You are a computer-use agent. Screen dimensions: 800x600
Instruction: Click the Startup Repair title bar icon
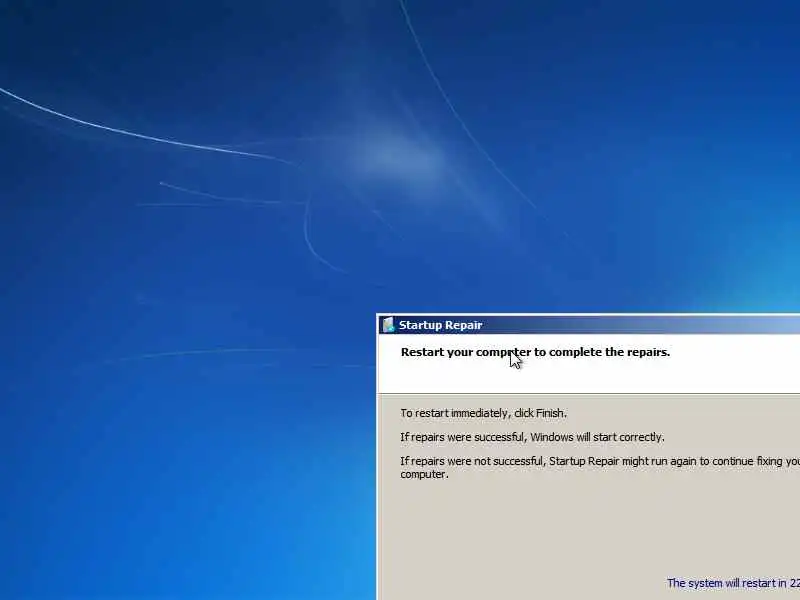[388, 325]
